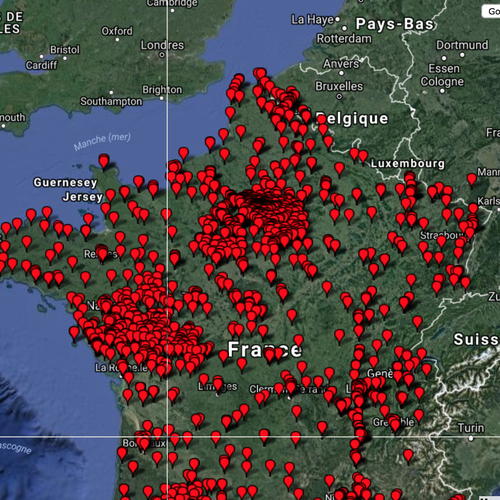This screenshot has width=500, height=500.
Task: Click the Cardiff city label
Action: (x=42, y=65)
